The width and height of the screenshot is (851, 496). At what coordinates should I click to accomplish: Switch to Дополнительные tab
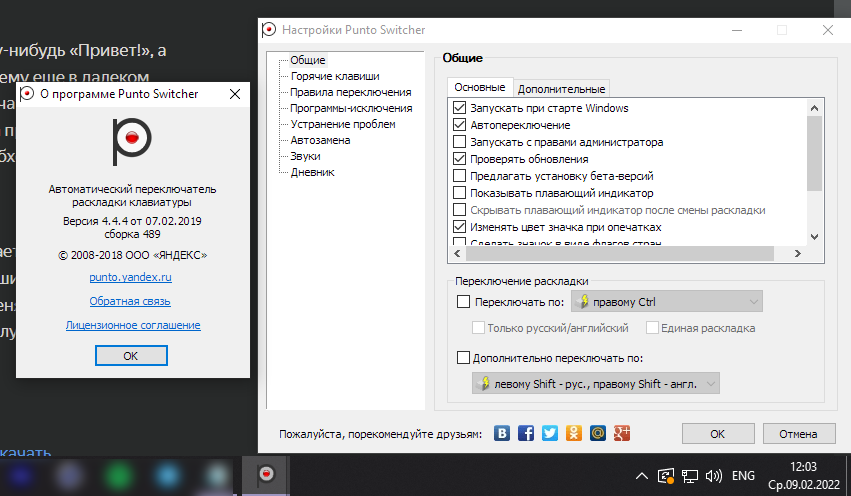[561, 89]
